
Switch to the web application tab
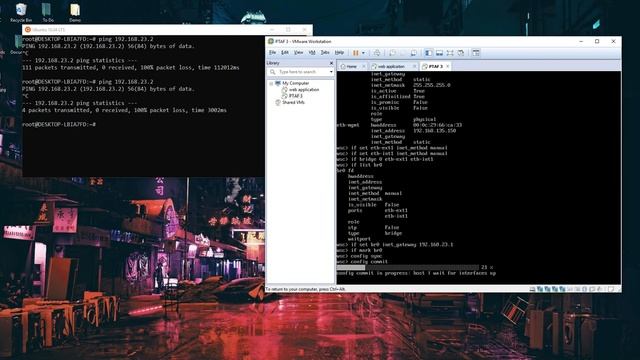click(x=391, y=66)
